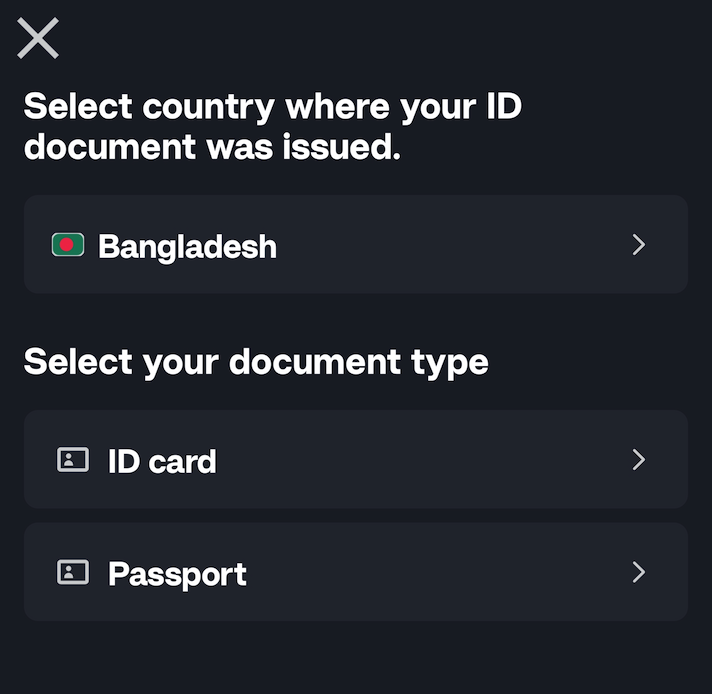Tap the X icon at top left
This screenshot has height=694, width=712.
pos(38,38)
